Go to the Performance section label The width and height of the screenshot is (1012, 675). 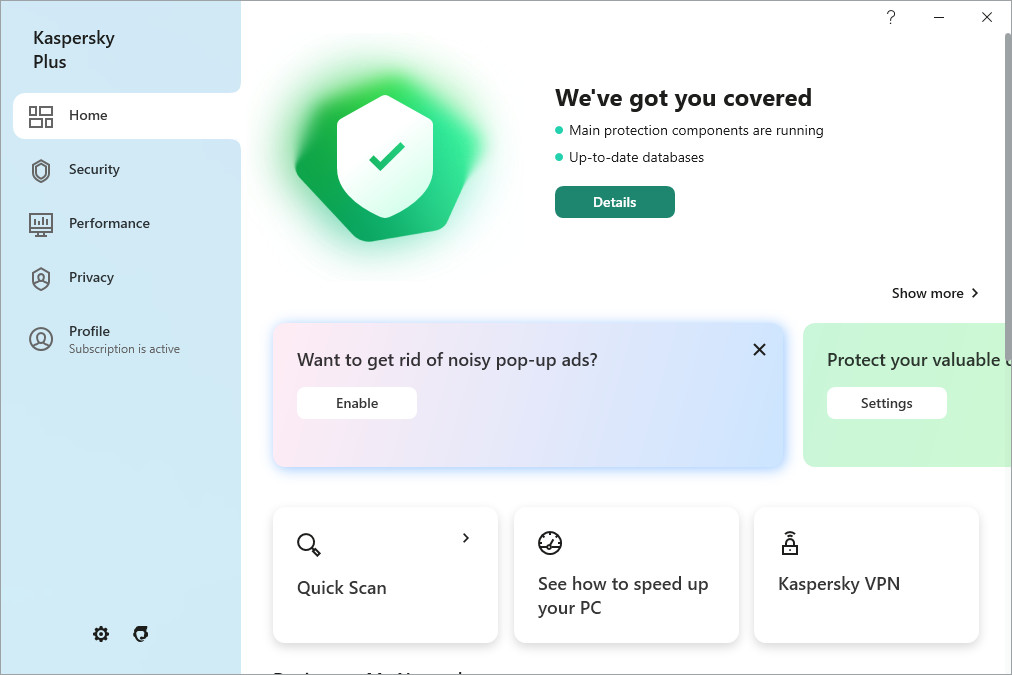(109, 224)
